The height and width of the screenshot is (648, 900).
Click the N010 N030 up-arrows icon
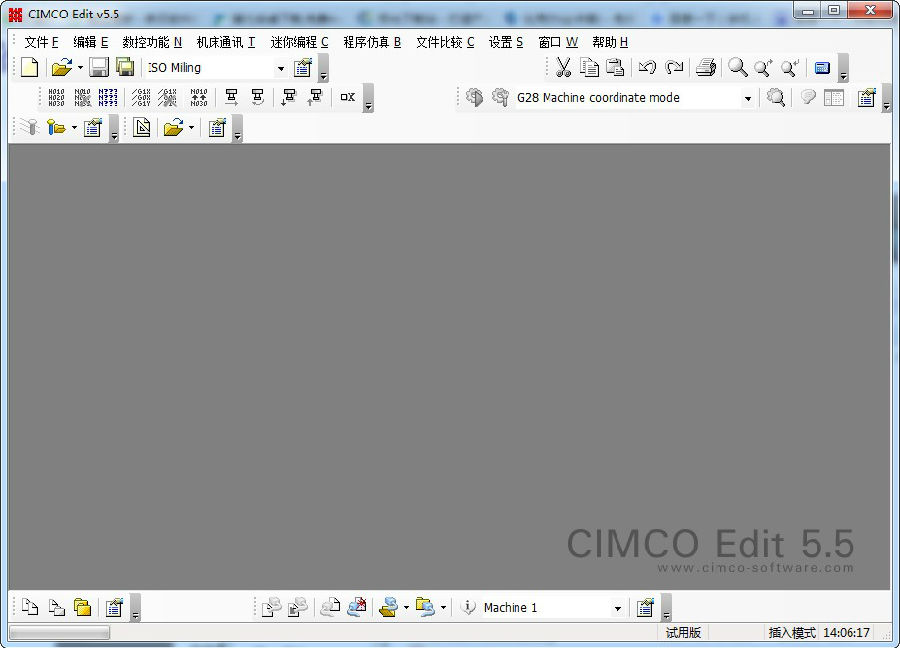199,98
